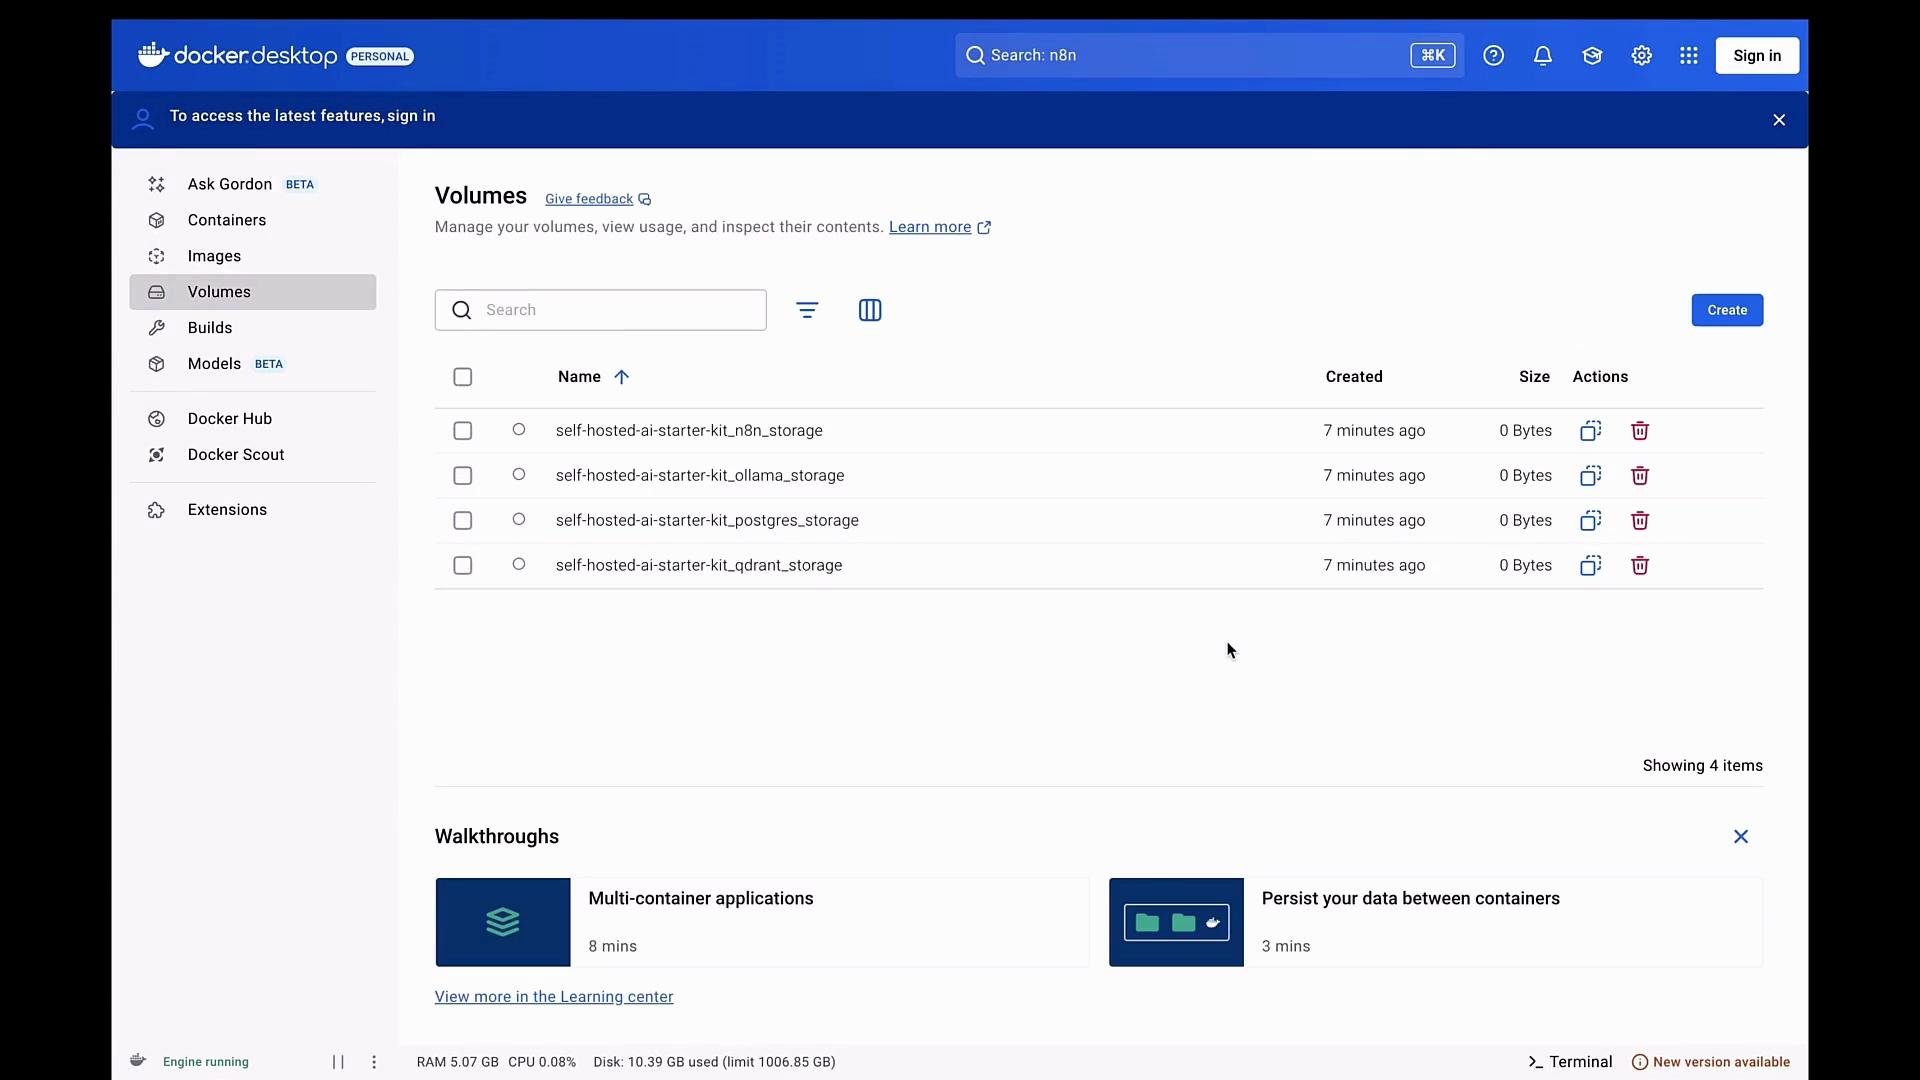Click the volumes Search input field

point(601,310)
